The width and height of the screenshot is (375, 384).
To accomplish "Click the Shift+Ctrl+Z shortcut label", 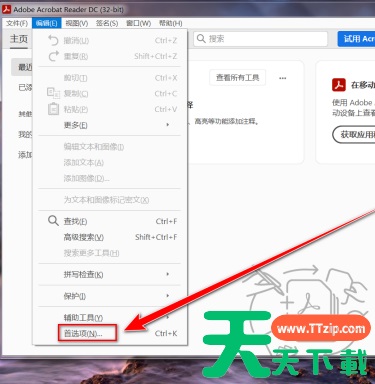I will pyautogui.click(x=156, y=56).
